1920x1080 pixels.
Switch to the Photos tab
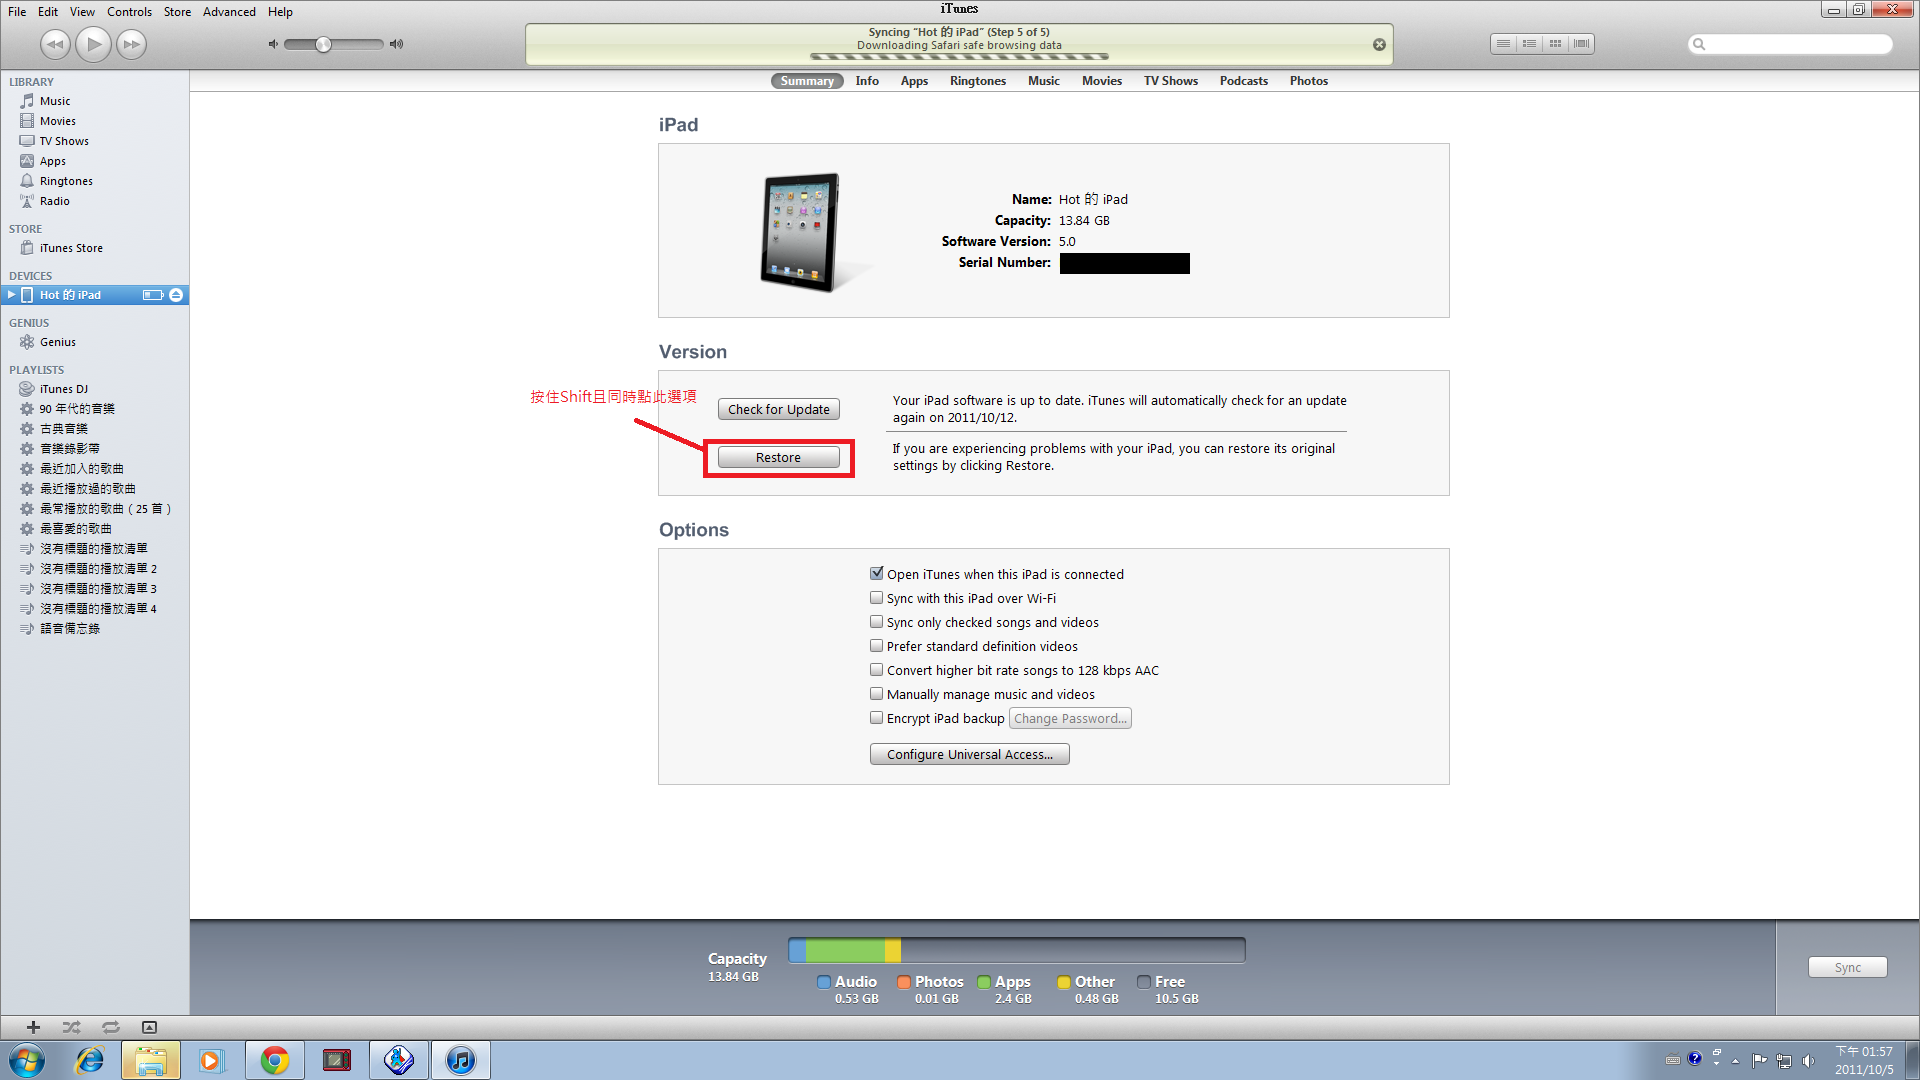(1309, 81)
